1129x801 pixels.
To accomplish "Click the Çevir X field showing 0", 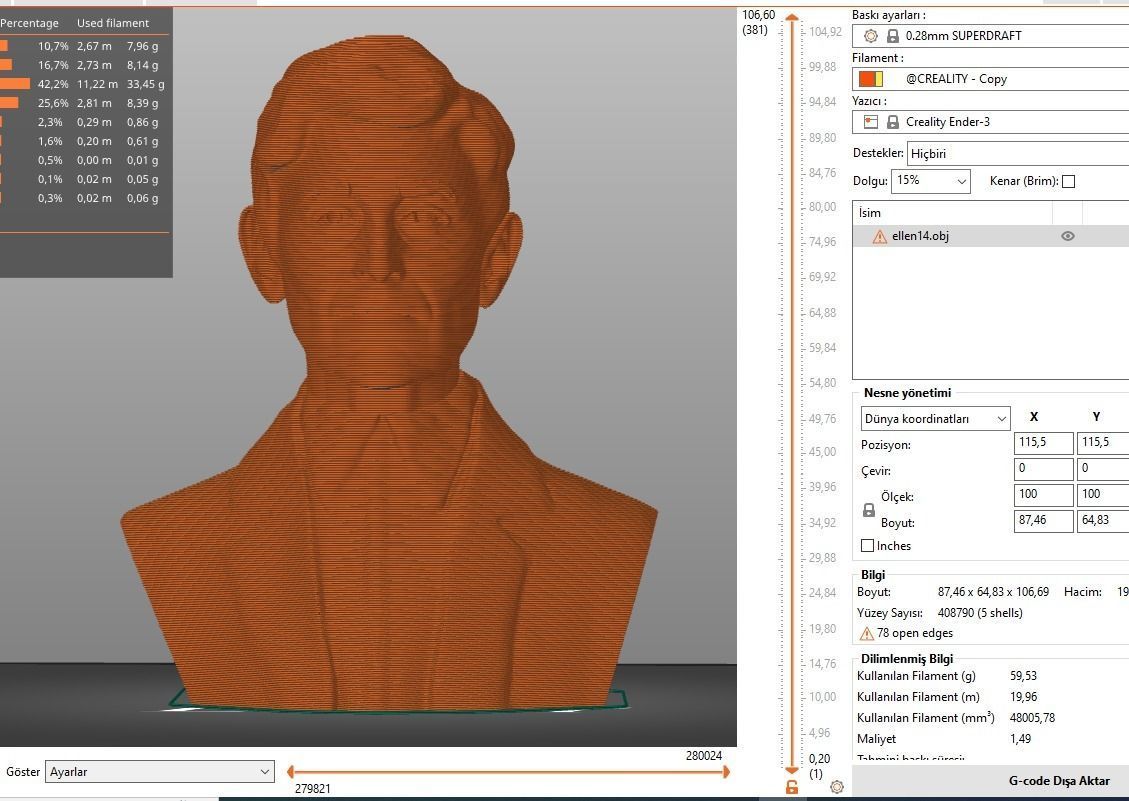I will coord(1043,469).
